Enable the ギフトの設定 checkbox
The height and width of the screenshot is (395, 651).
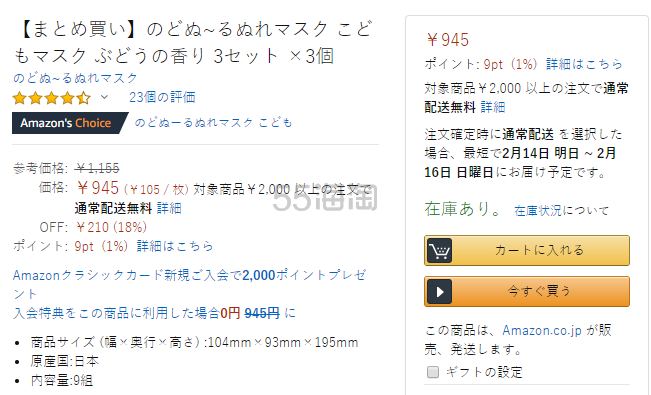point(433,372)
